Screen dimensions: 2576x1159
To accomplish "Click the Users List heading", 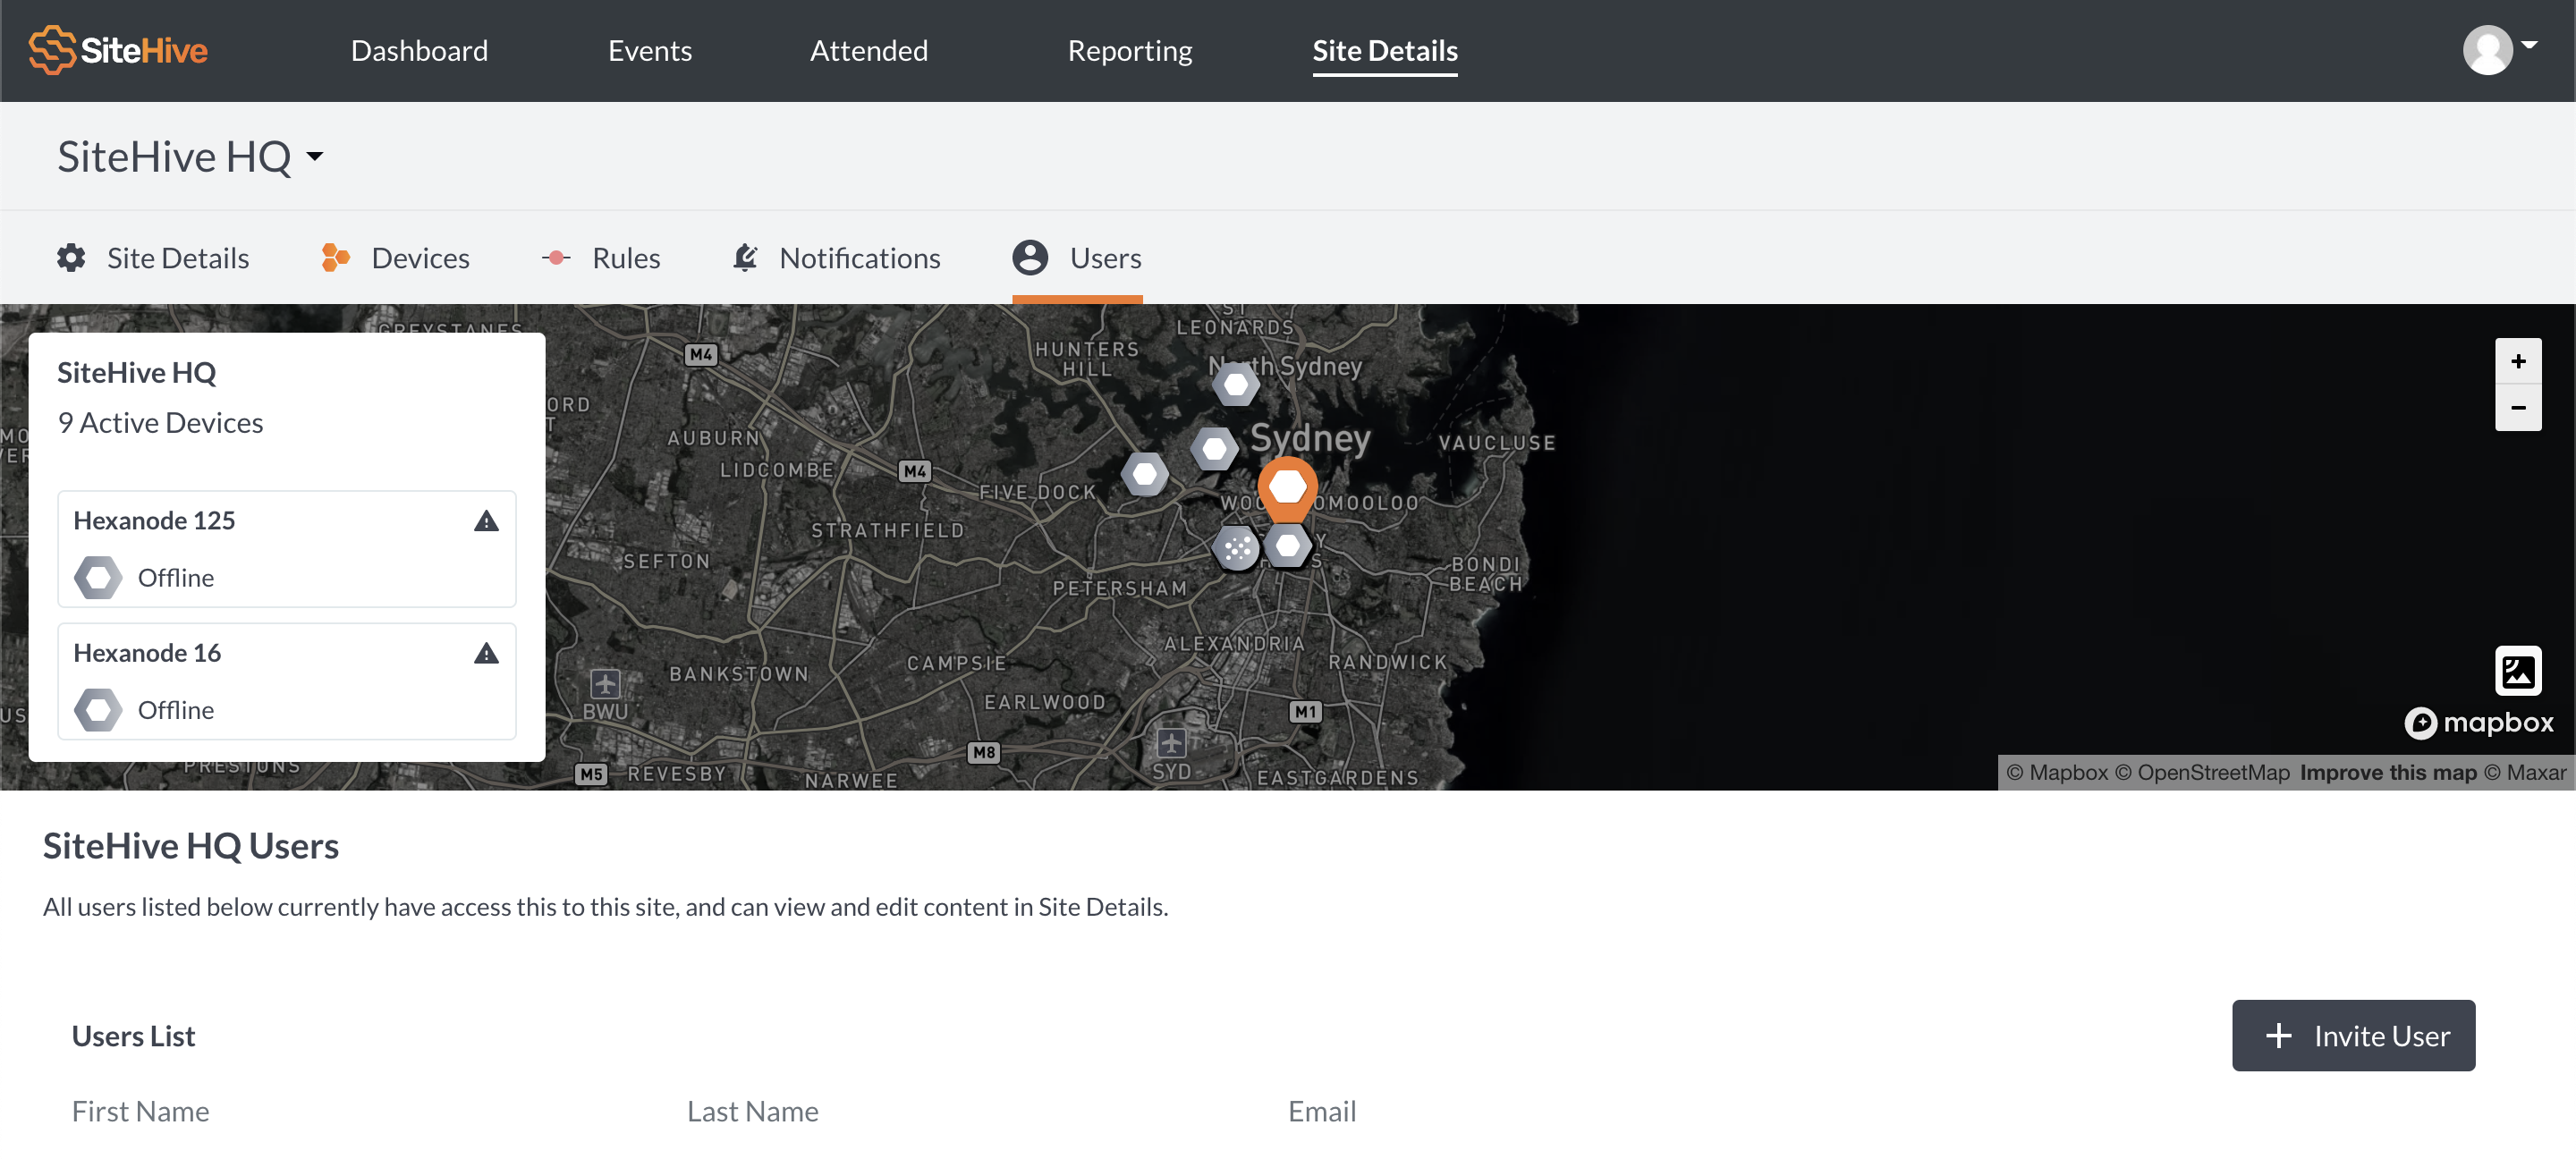I will (133, 1036).
